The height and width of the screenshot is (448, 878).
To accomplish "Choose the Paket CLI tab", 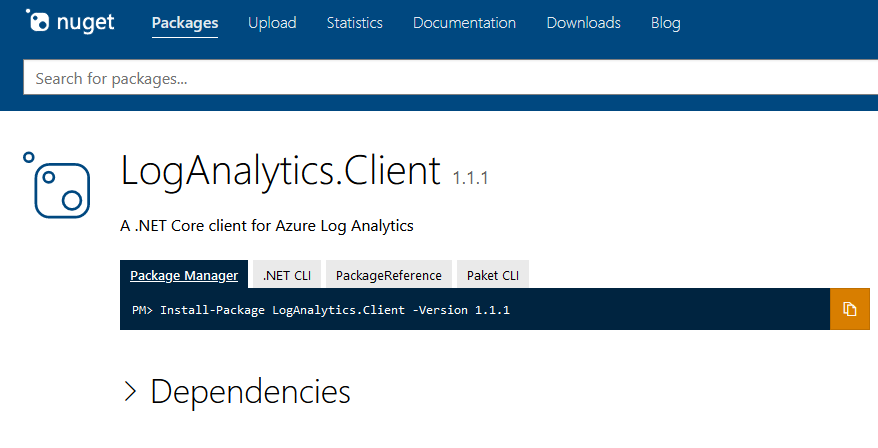I will (493, 275).
